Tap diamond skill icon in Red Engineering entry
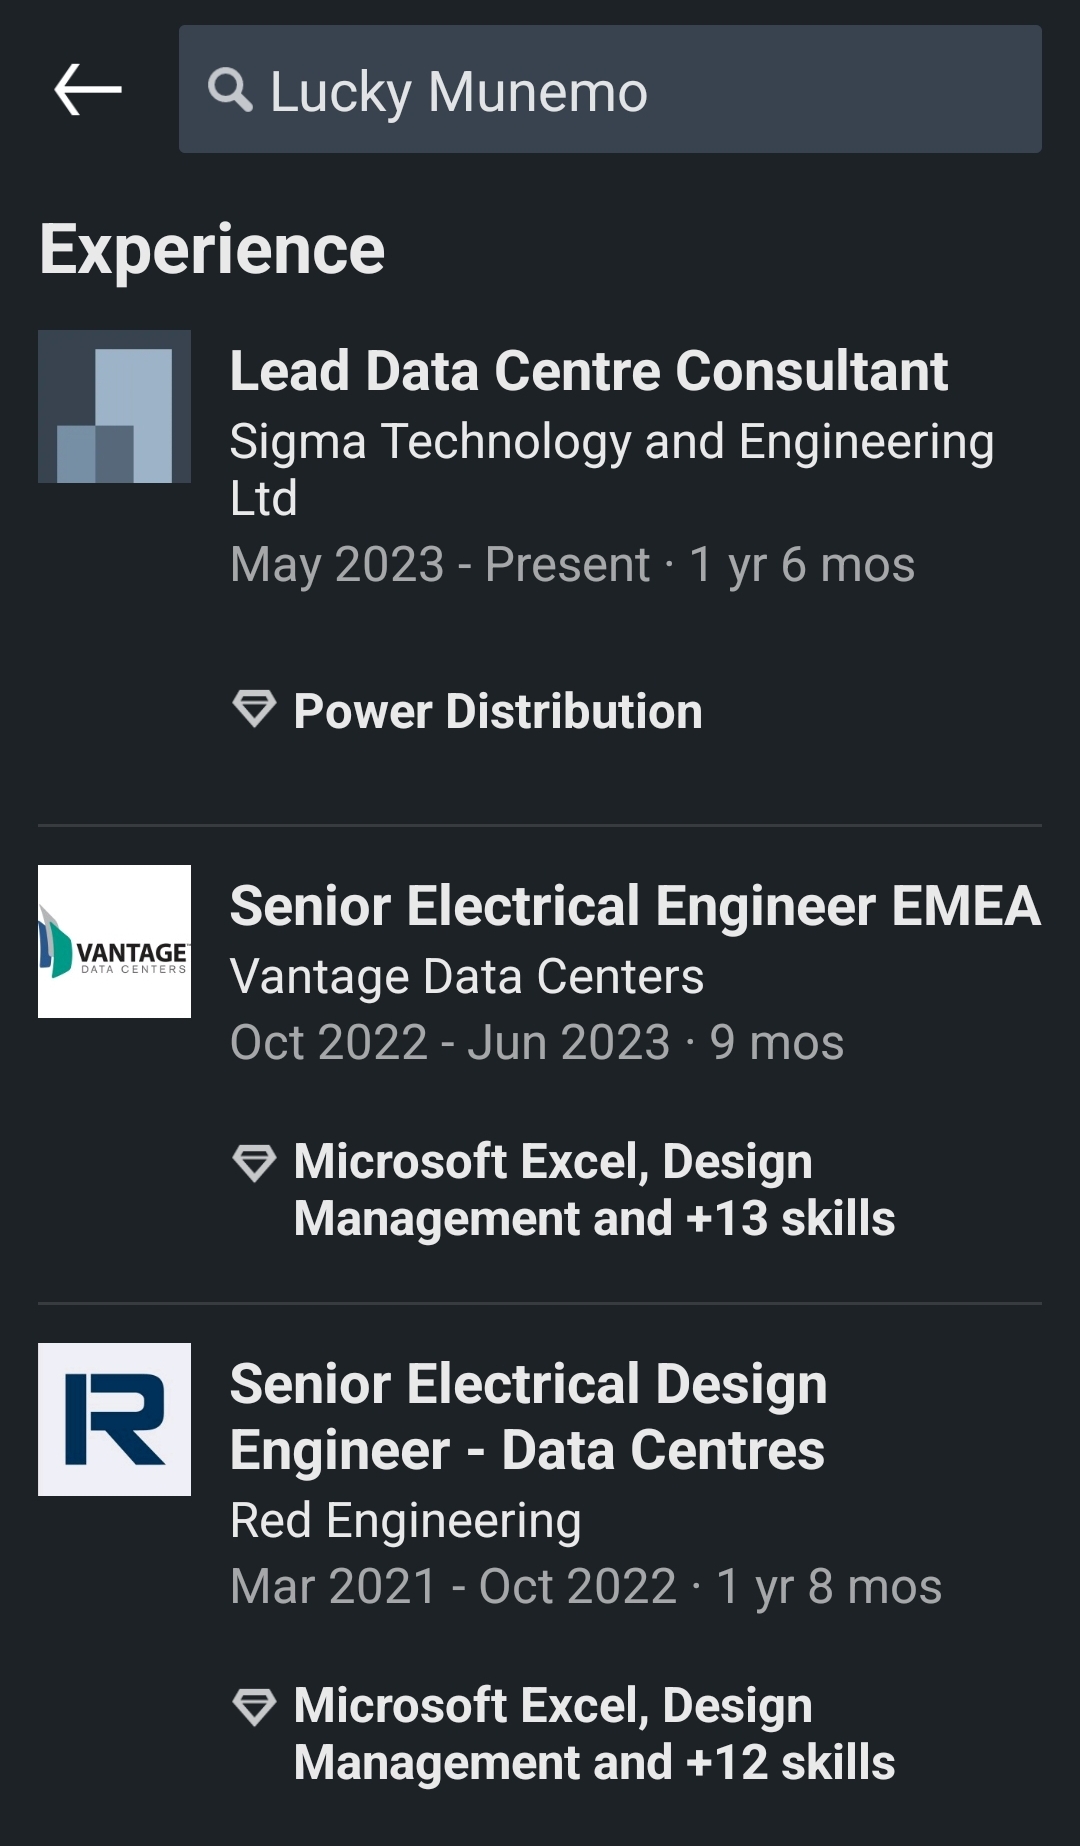Image resolution: width=1080 pixels, height=1846 pixels. coord(254,1706)
